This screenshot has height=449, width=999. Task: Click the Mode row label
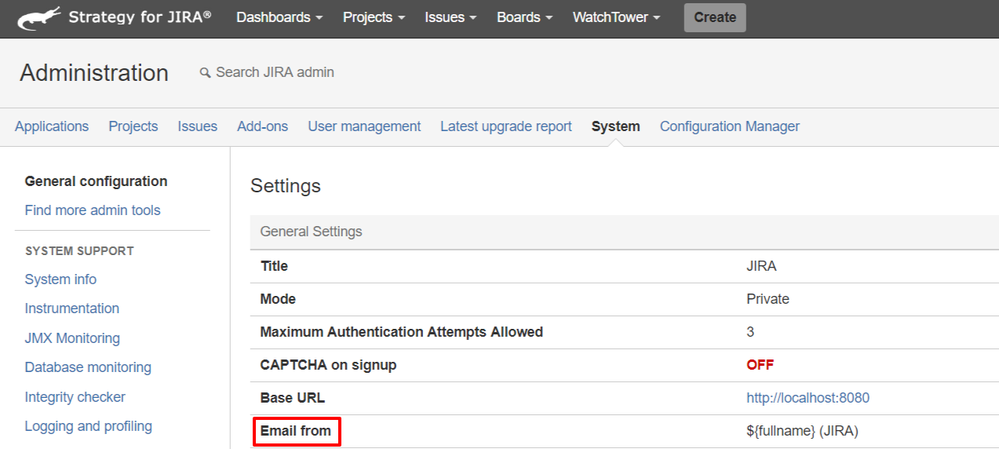pyautogui.click(x=278, y=299)
